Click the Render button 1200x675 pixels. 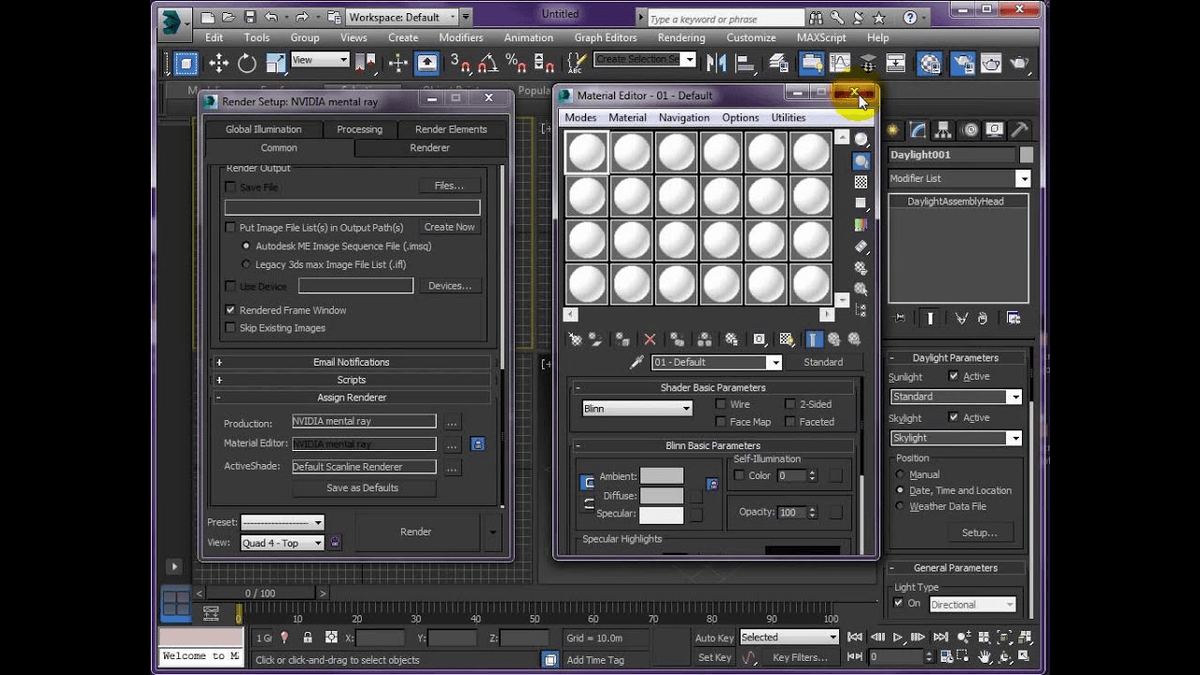[415, 531]
